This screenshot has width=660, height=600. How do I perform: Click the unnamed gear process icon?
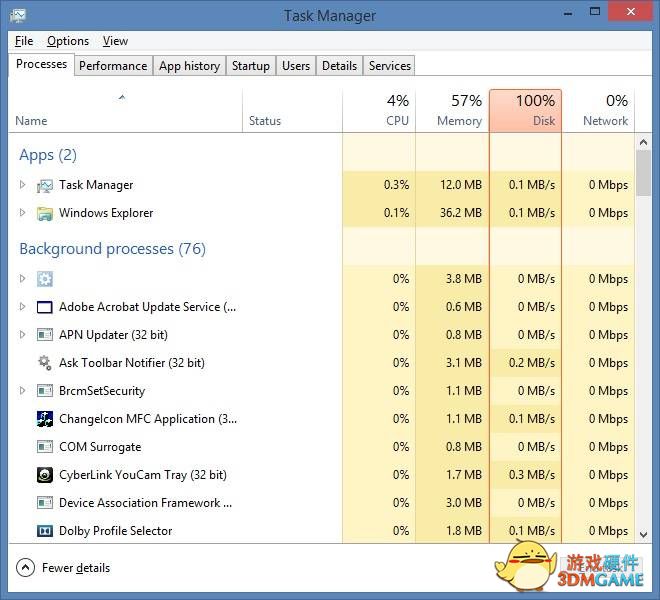pos(45,279)
